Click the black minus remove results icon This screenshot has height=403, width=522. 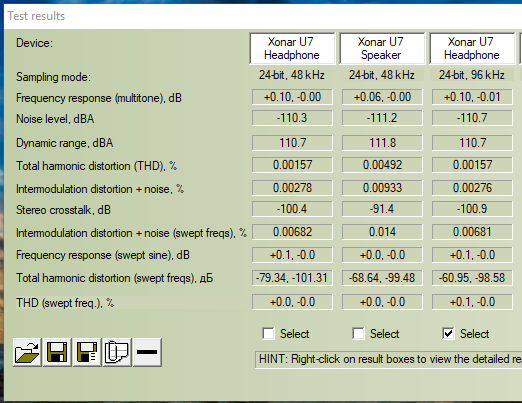(147, 352)
